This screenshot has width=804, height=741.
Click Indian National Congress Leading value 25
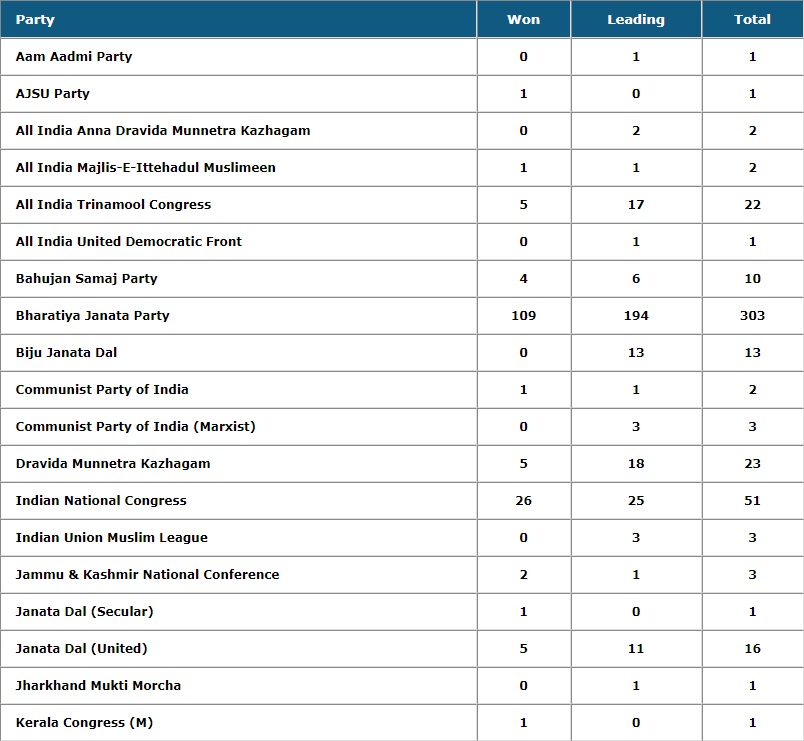pos(636,500)
